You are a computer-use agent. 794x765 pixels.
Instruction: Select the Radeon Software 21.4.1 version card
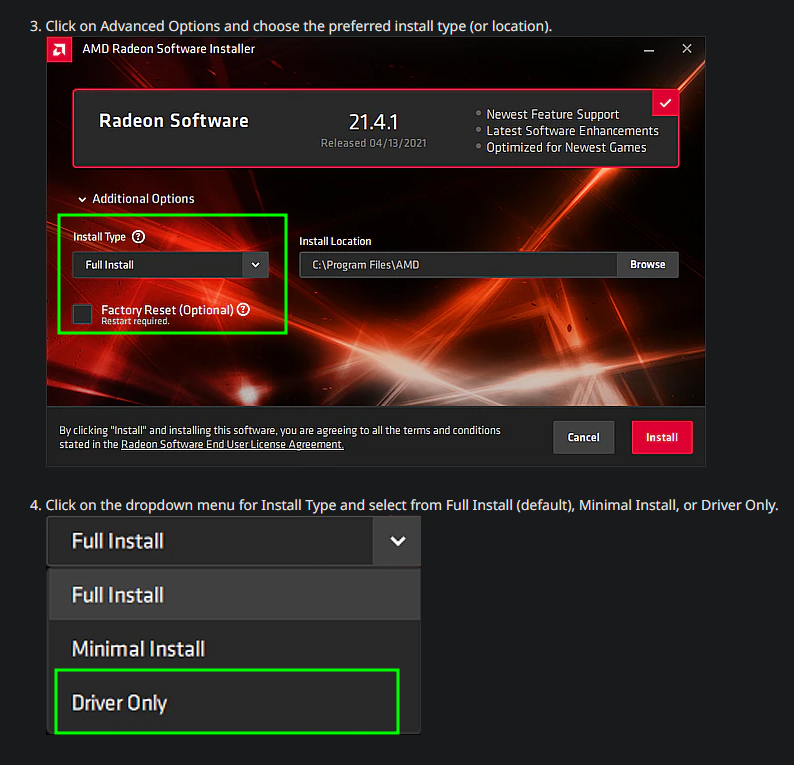point(376,129)
